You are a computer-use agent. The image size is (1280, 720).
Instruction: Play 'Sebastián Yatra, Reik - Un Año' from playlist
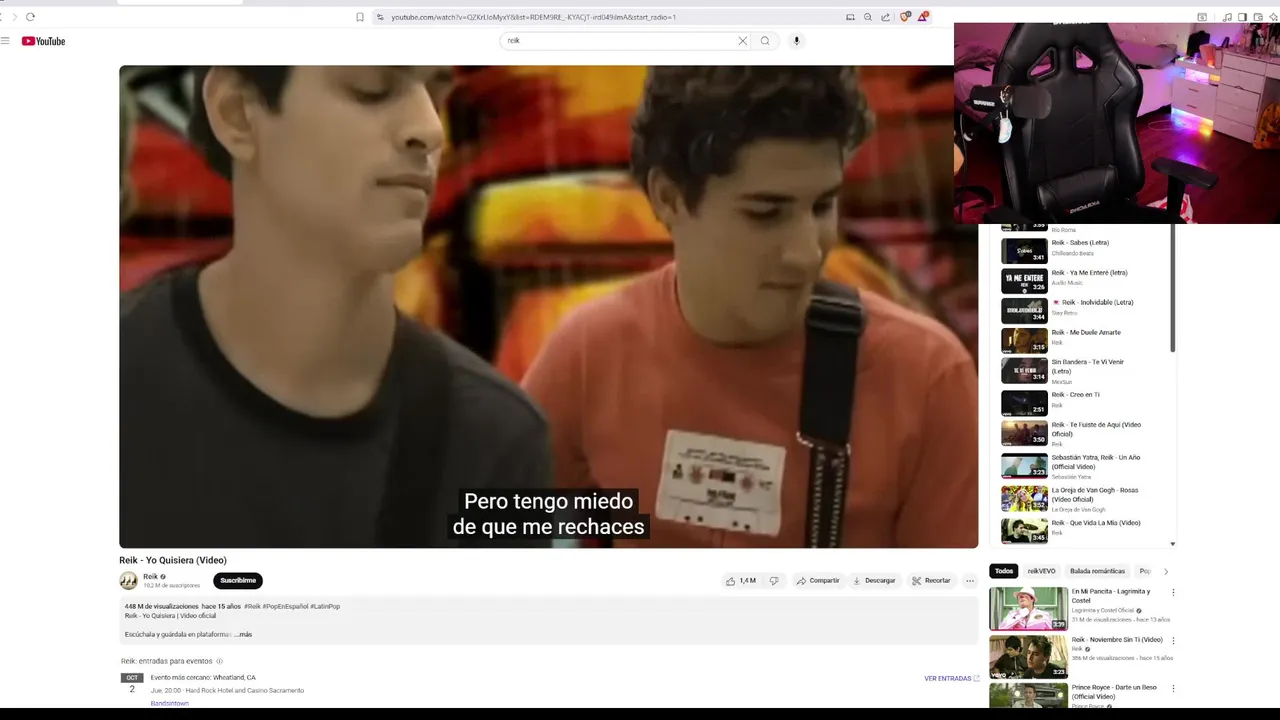tap(1082, 466)
